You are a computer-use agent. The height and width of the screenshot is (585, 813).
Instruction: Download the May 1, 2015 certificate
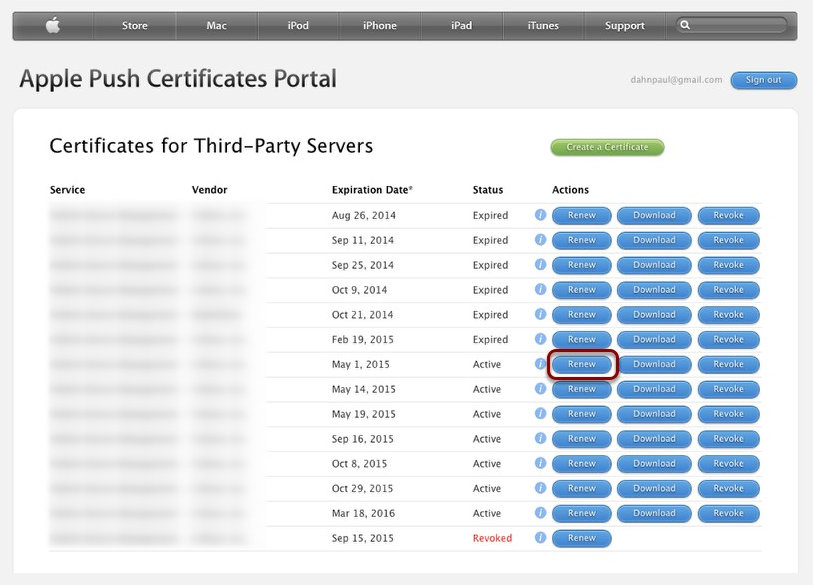click(x=654, y=365)
